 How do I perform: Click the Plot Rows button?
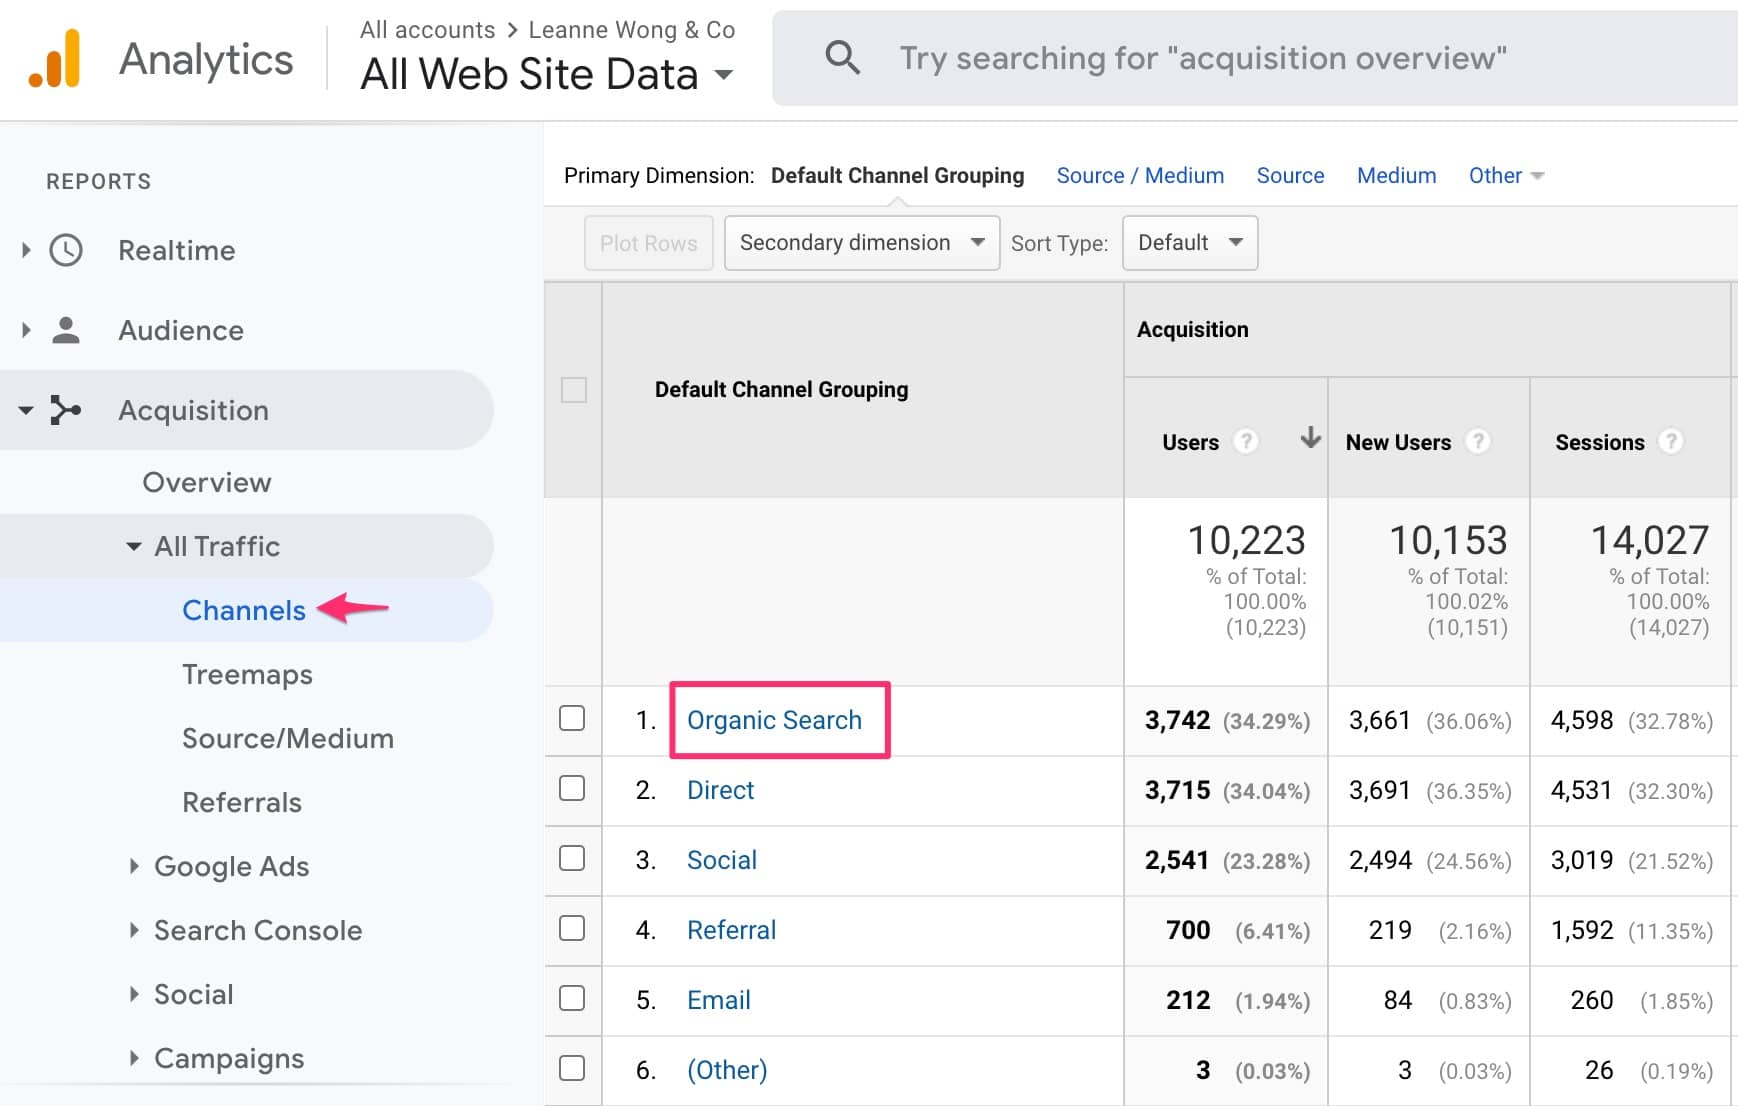pos(648,243)
